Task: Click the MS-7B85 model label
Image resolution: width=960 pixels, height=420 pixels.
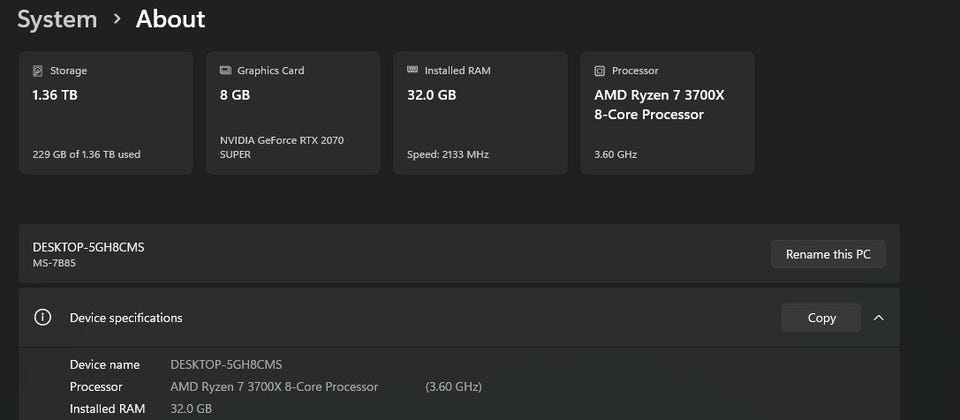Action: [53, 264]
